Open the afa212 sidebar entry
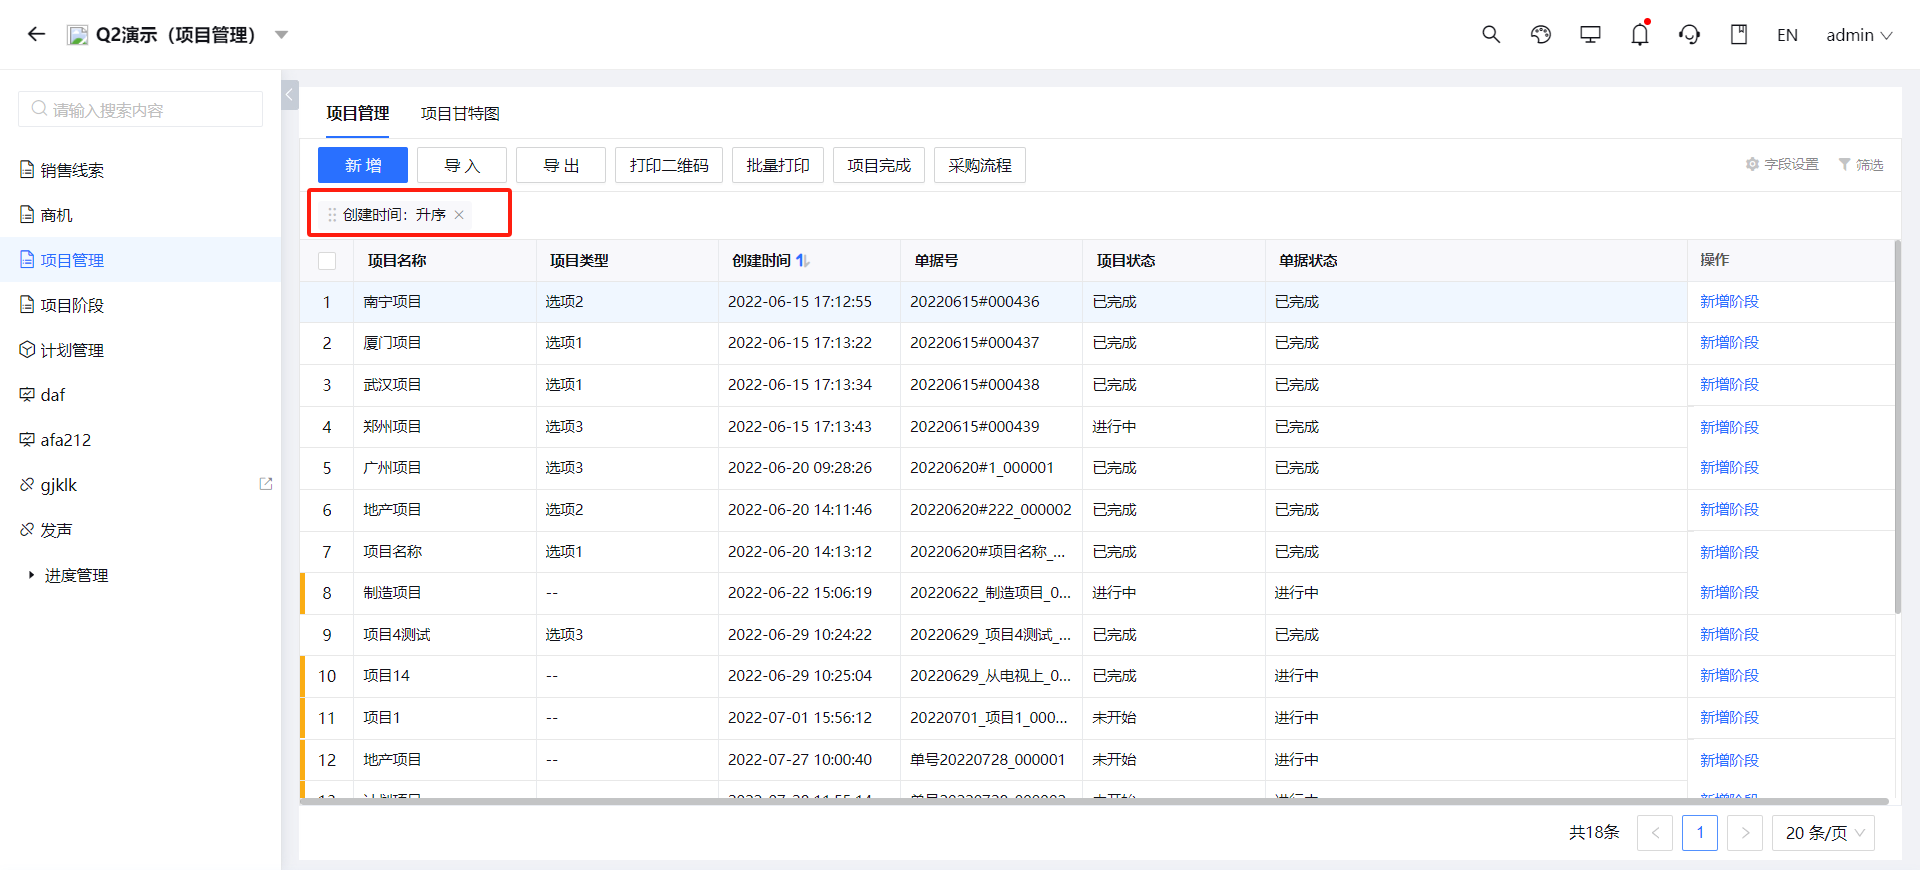 (x=65, y=440)
